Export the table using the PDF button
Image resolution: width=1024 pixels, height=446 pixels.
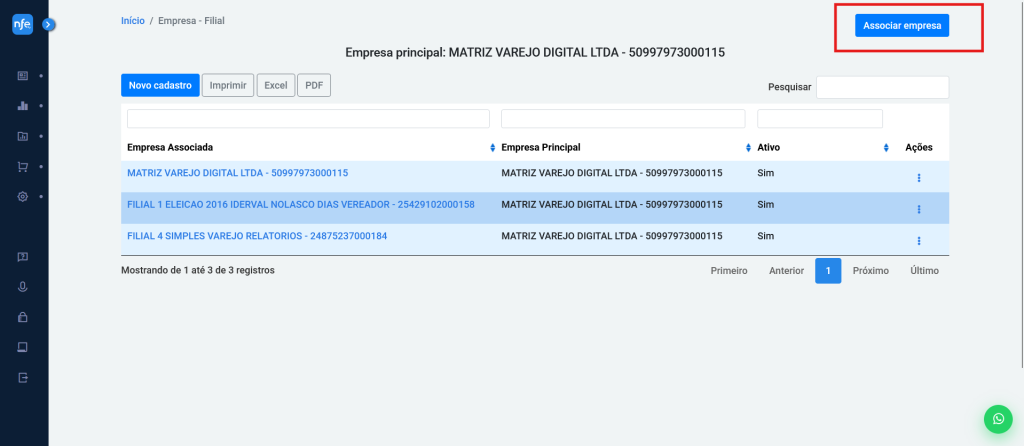click(x=314, y=86)
